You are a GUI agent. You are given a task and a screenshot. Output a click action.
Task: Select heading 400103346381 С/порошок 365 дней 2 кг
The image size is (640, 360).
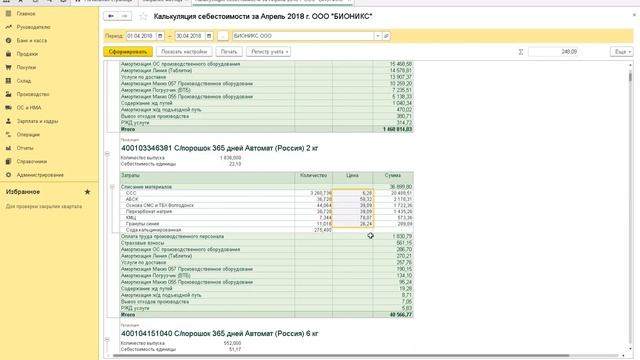point(220,148)
